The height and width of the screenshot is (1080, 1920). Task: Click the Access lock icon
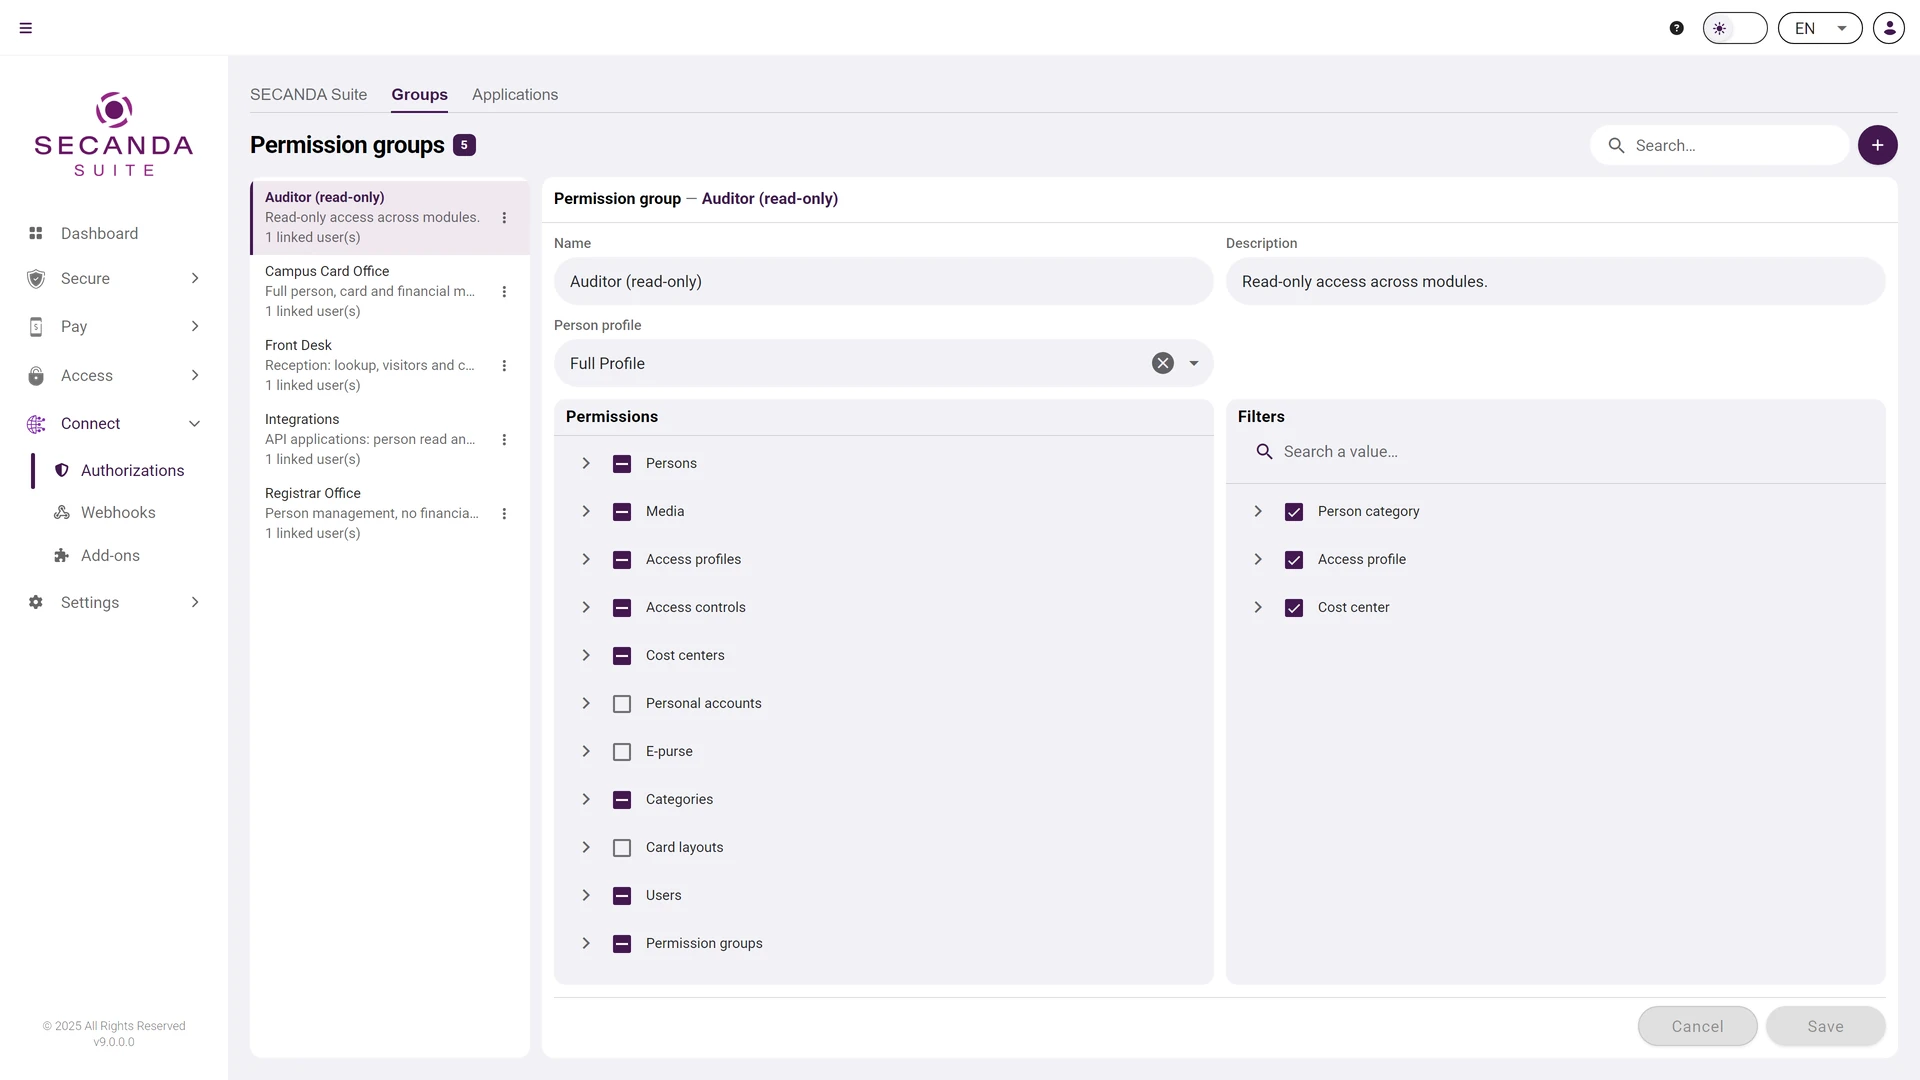pos(36,376)
